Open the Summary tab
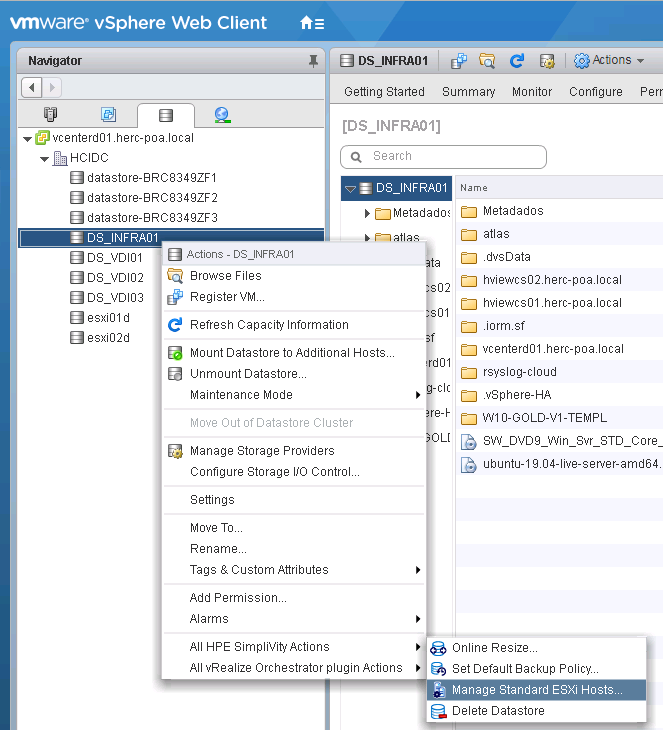663x730 pixels. [x=468, y=92]
